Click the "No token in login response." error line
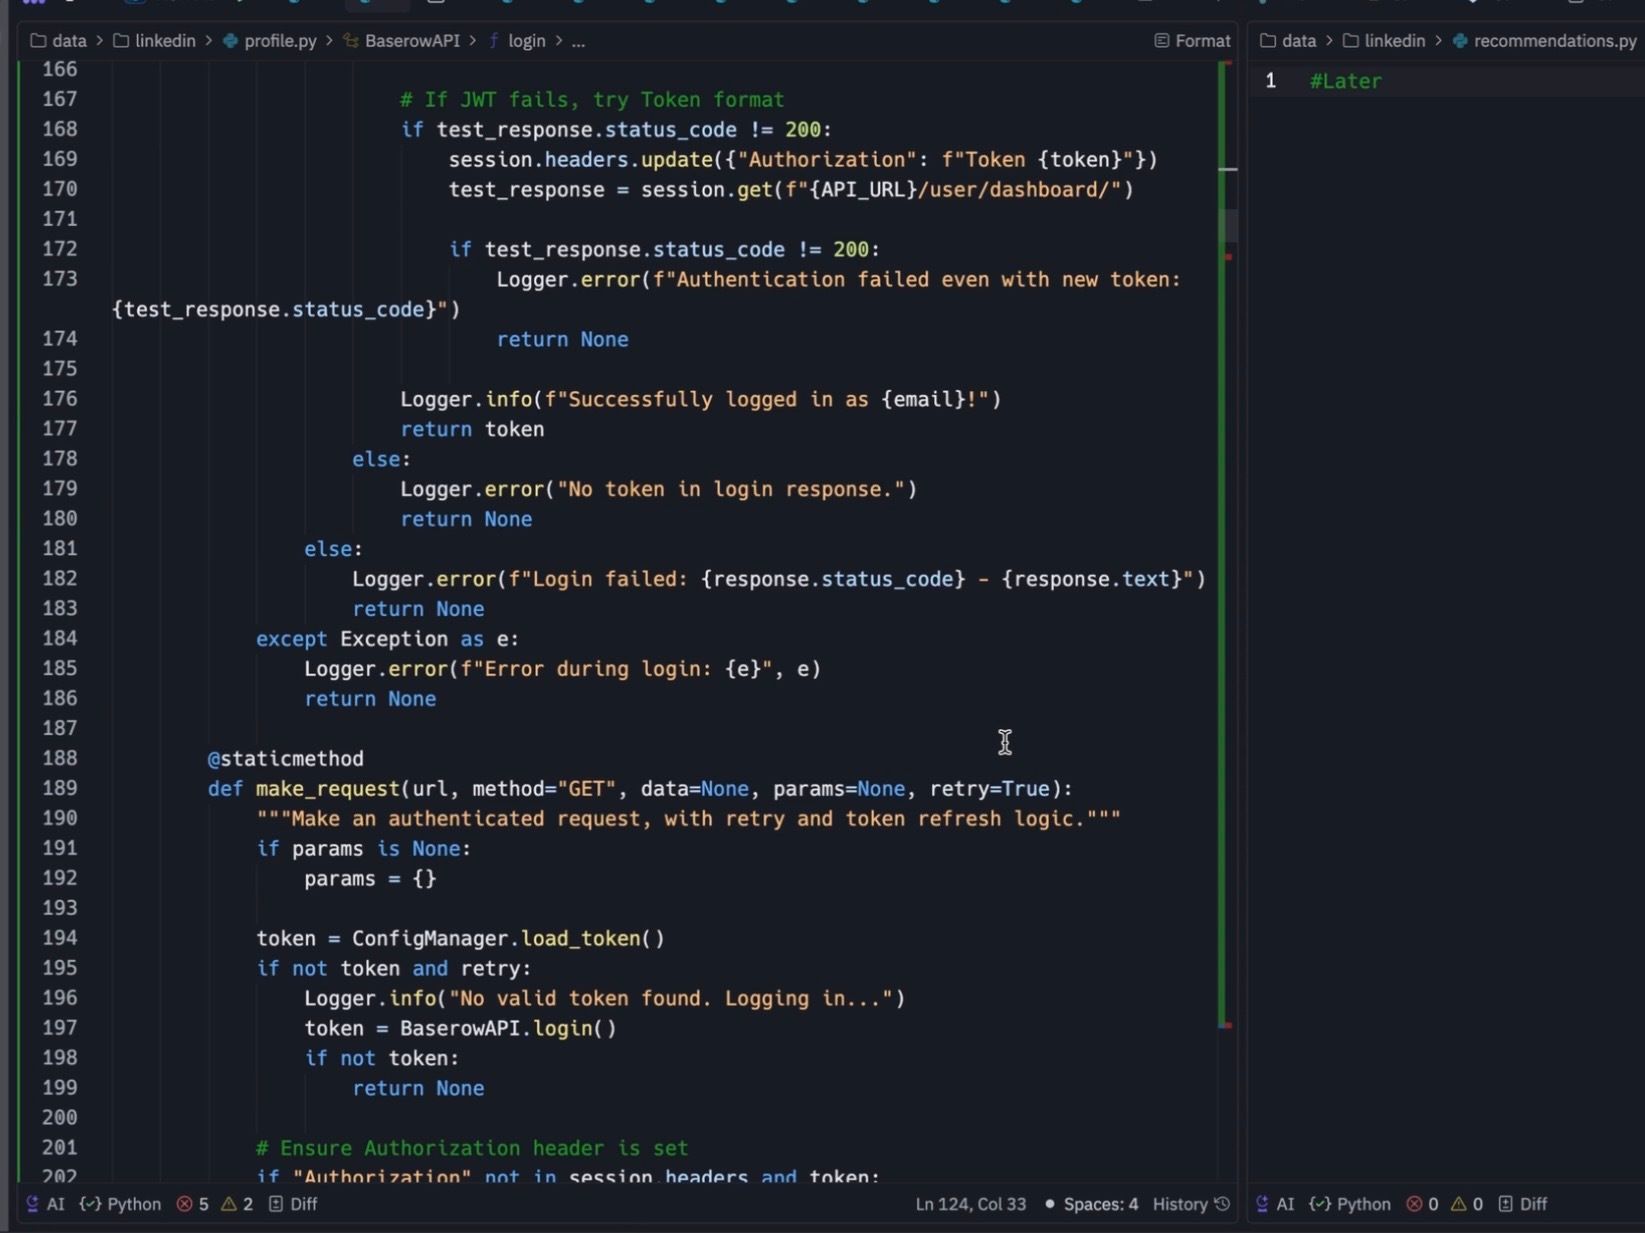 [x=658, y=489]
